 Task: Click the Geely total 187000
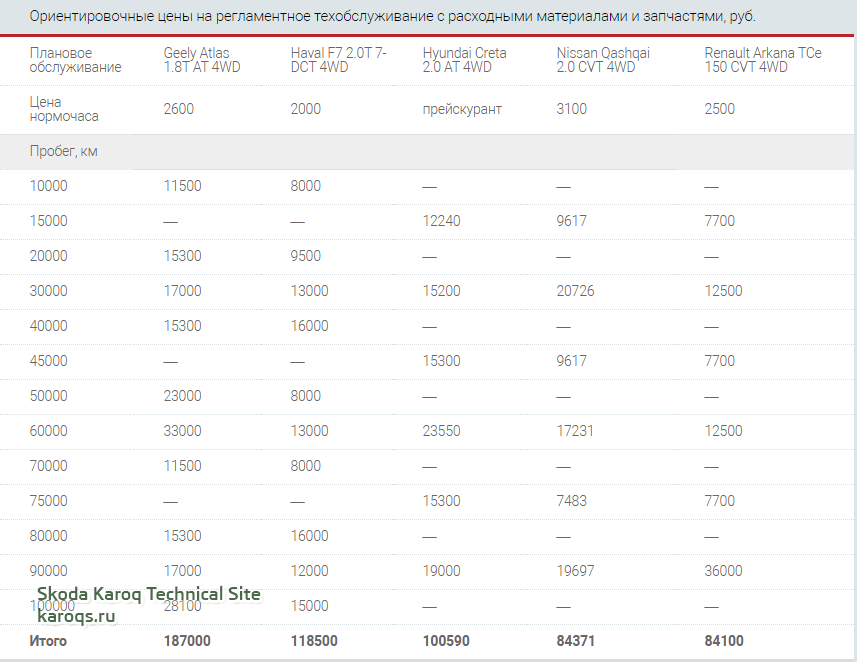pyautogui.click(x=187, y=642)
